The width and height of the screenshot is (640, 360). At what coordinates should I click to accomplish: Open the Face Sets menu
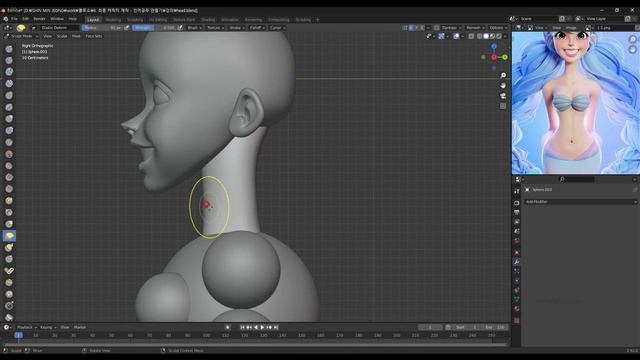94,36
